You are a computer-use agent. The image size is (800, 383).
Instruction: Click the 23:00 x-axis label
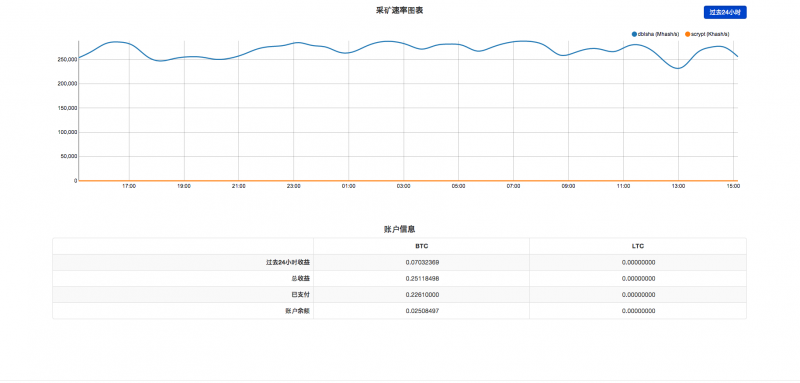point(294,187)
